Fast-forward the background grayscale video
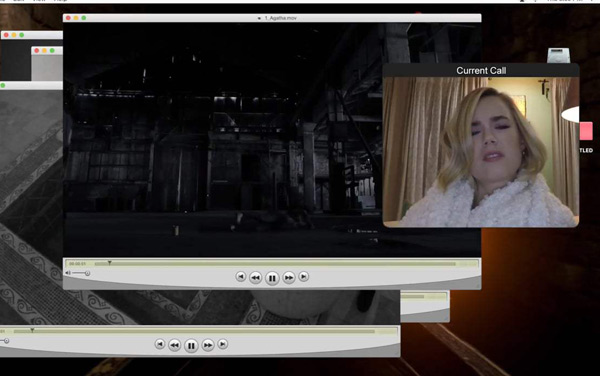 [208, 345]
